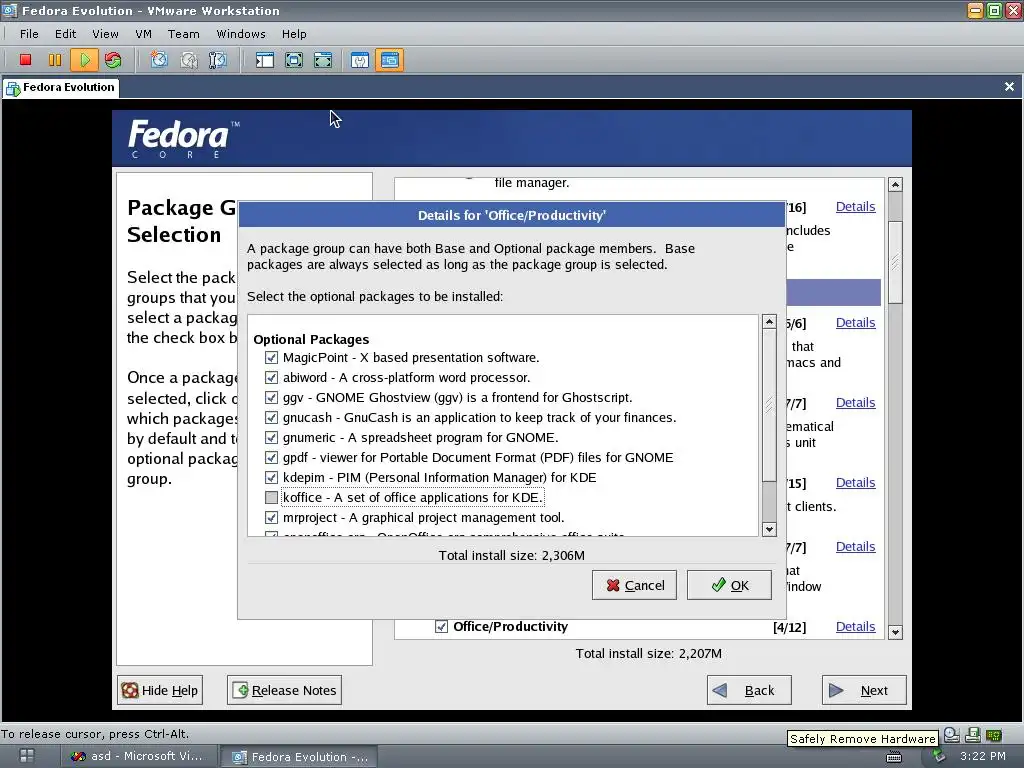Click the Hide Help lifebuoy icon
The width and height of the screenshot is (1024, 768).
(x=130, y=690)
